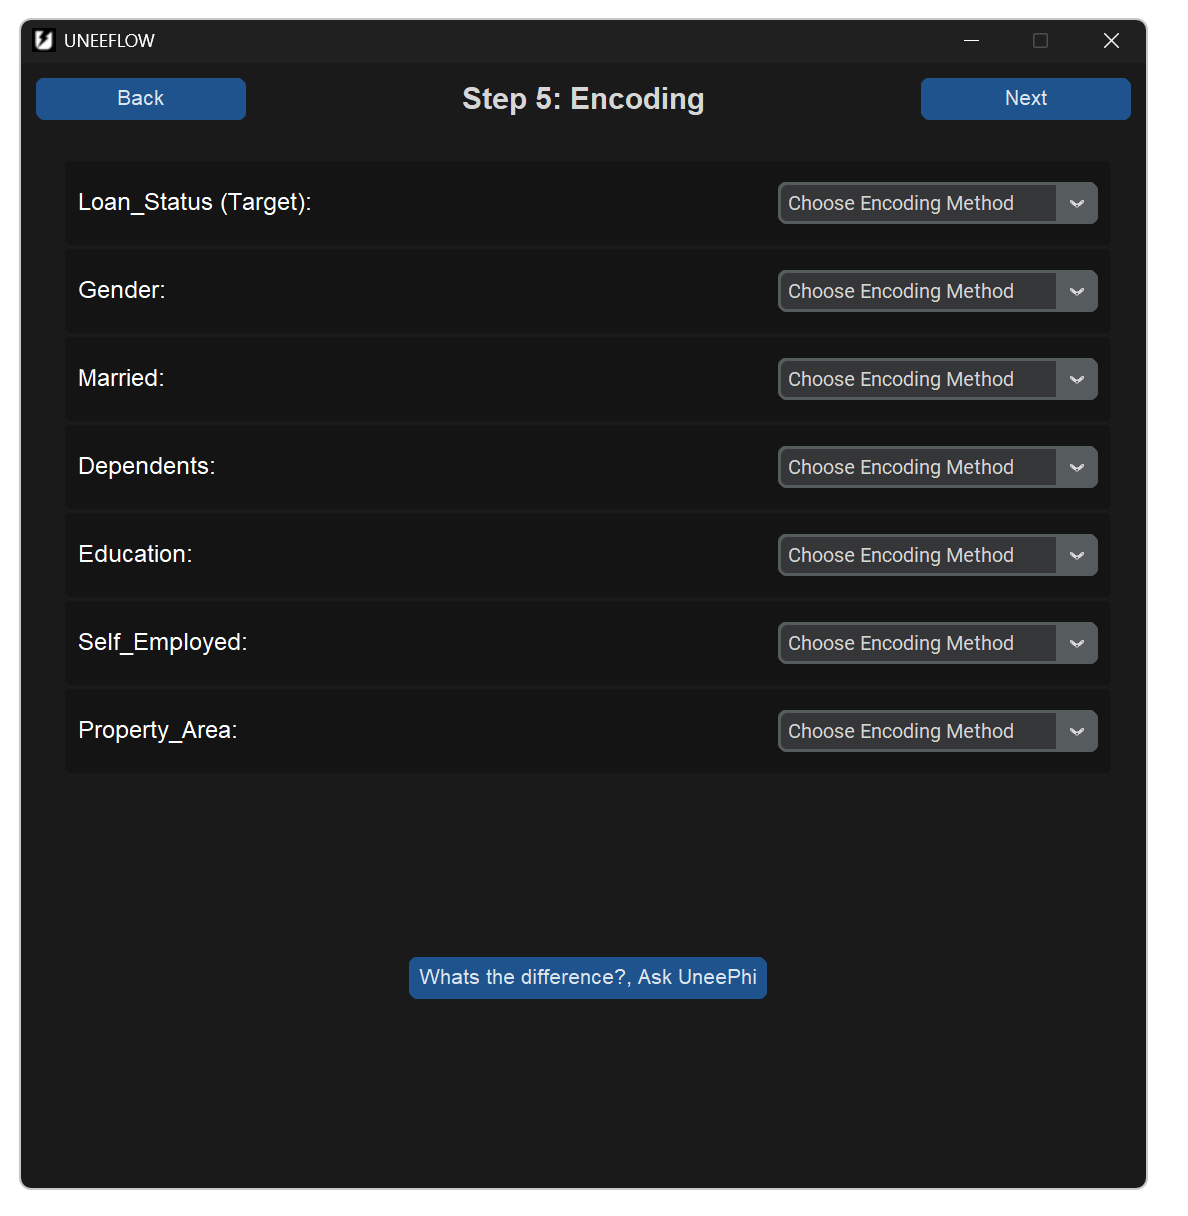The image size is (1188, 1216).
Task: Click the Back button
Action: click(x=141, y=99)
